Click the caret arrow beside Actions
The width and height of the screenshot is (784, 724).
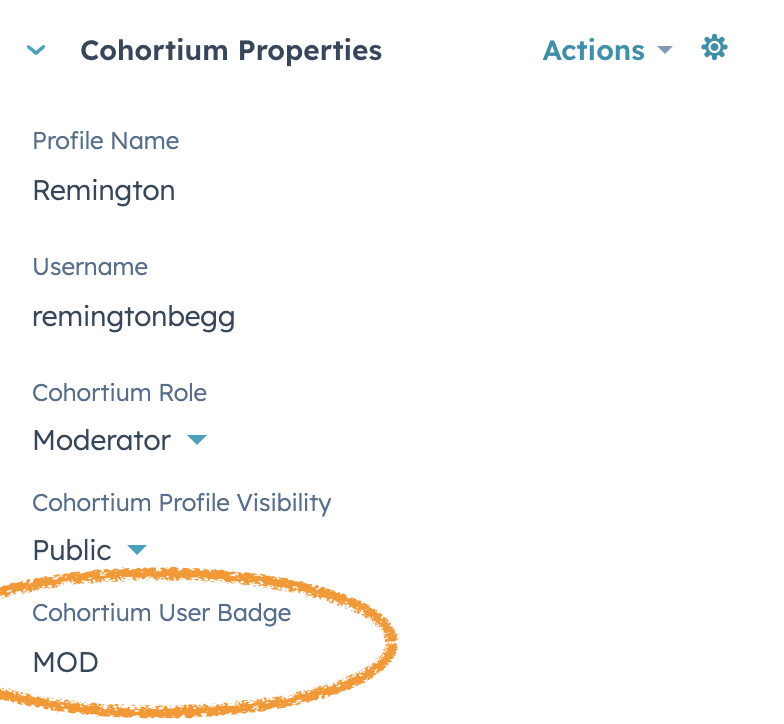[x=664, y=50]
